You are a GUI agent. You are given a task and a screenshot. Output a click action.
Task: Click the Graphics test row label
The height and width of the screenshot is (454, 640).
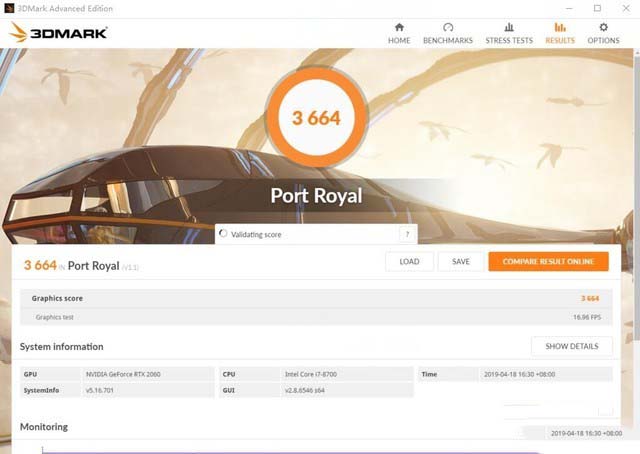pos(54,317)
